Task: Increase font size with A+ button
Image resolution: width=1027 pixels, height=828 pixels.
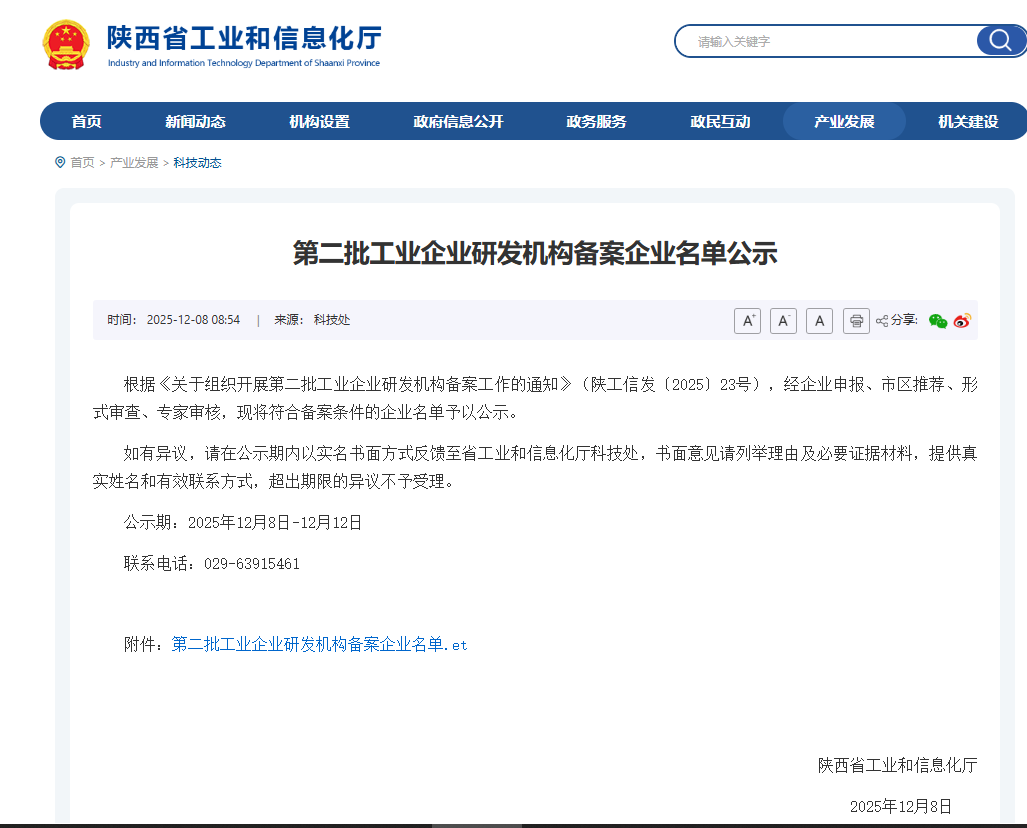Action: [747, 321]
